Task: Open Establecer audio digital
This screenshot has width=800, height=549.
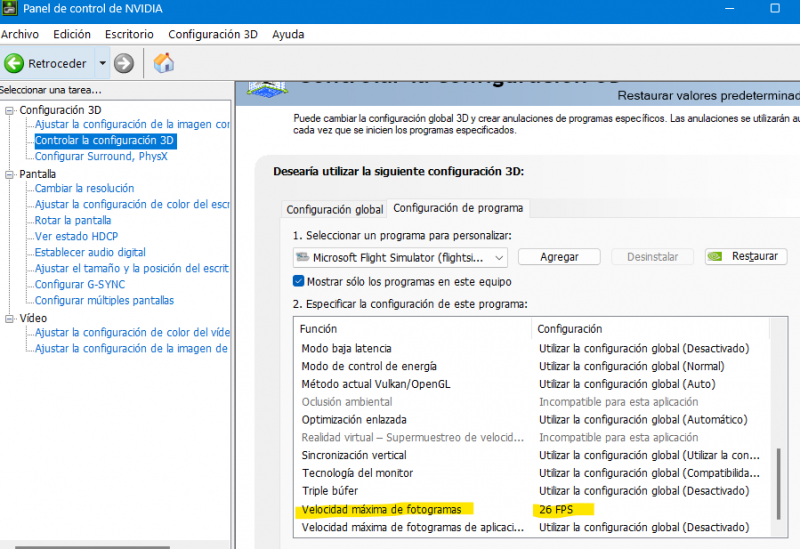Action: (90, 252)
